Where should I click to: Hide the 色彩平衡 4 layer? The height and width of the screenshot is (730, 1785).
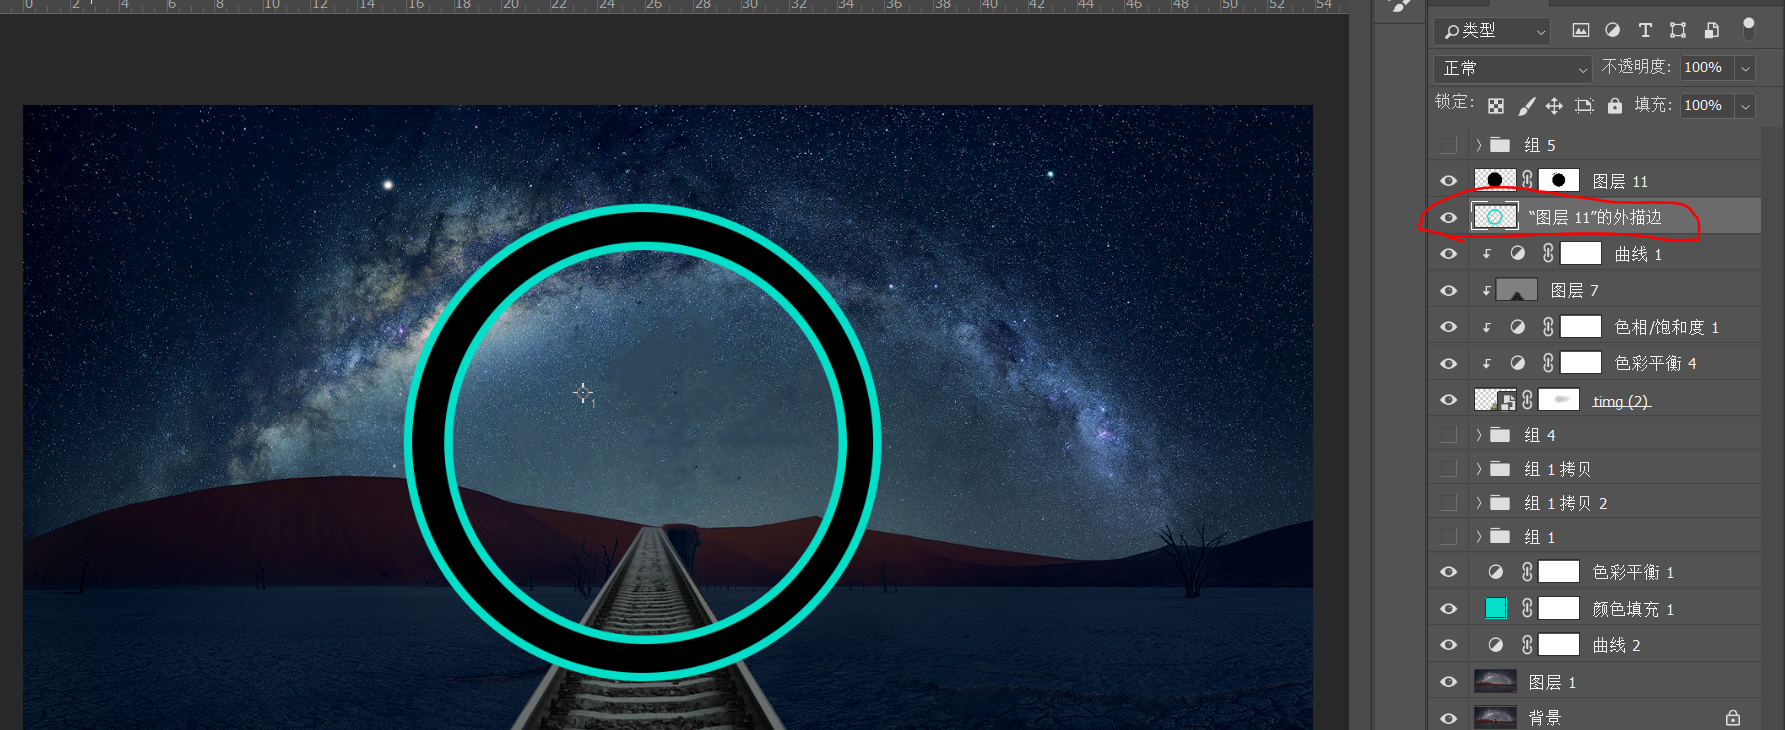1448,363
